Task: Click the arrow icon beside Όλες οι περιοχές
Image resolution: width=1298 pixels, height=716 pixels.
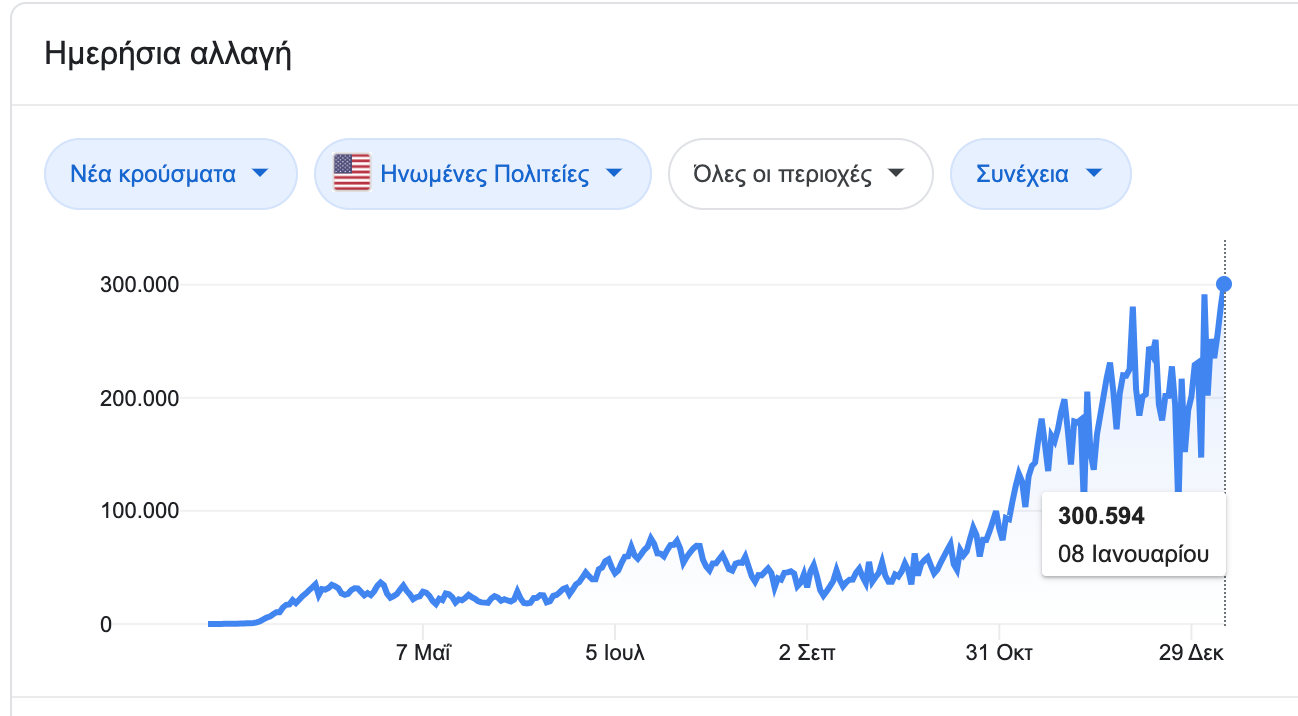Action: pyautogui.click(x=896, y=174)
